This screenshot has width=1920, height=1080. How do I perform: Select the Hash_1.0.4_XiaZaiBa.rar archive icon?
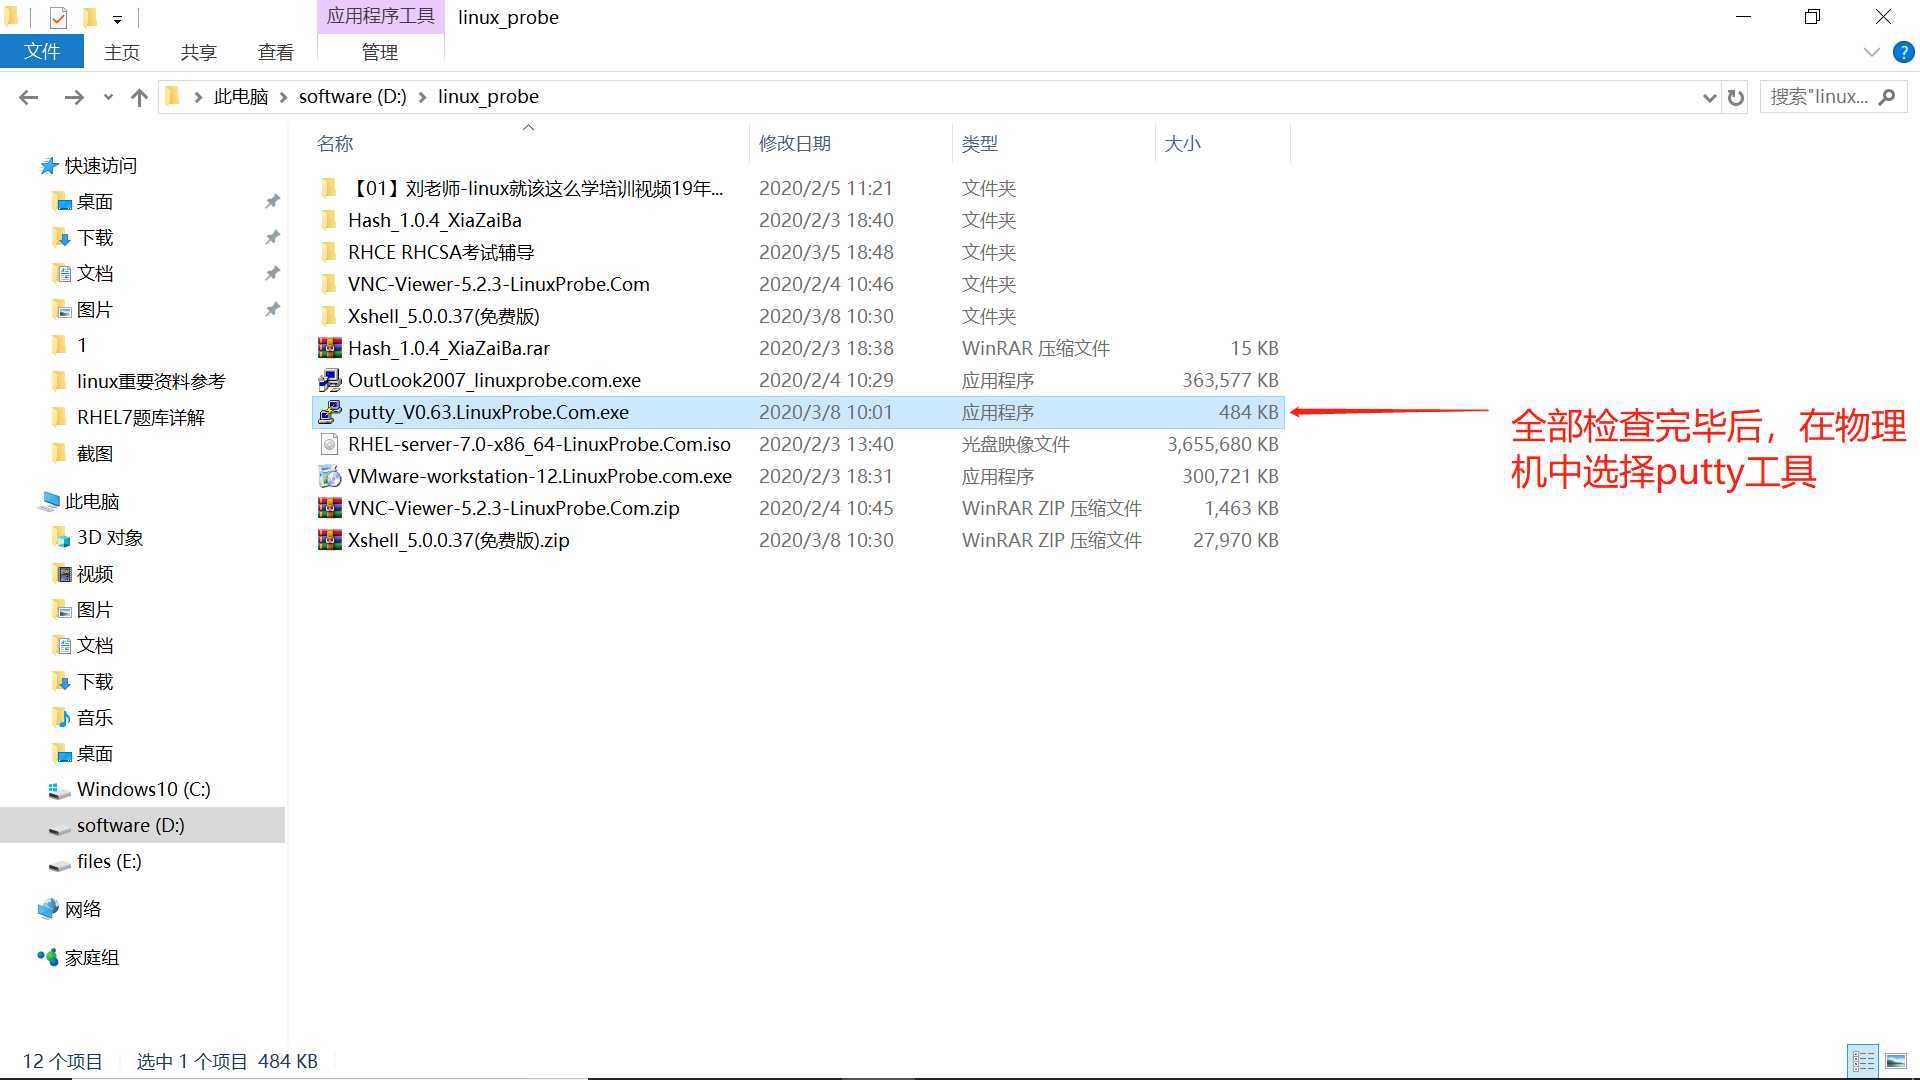click(x=329, y=348)
